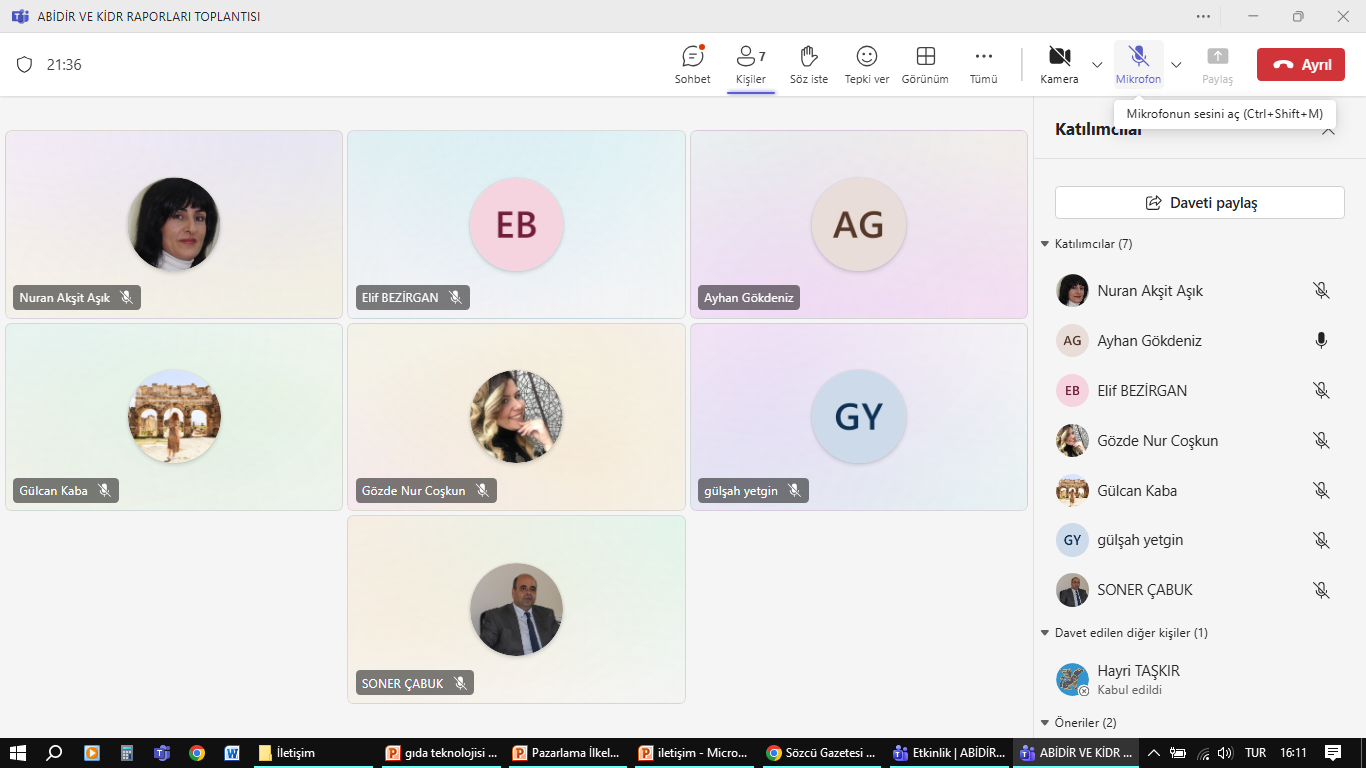The height and width of the screenshot is (768, 1366).
Task: Toggle the Kişiler participants panel
Action: click(x=751, y=65)
